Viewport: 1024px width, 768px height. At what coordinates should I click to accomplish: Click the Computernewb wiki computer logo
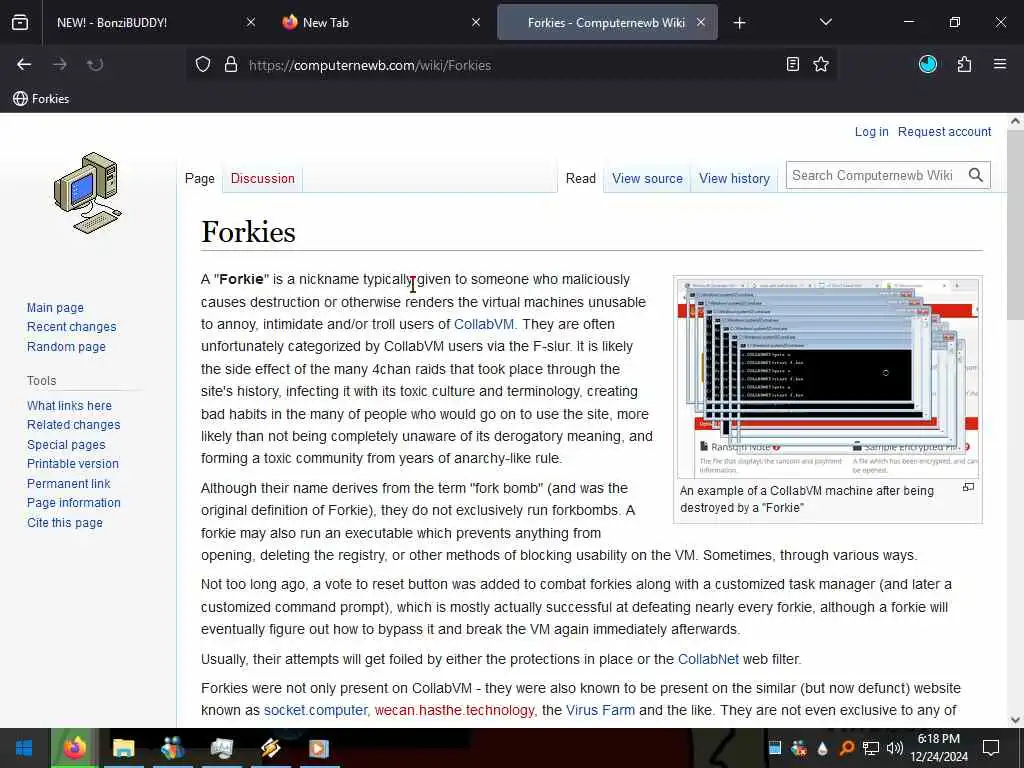88,193
